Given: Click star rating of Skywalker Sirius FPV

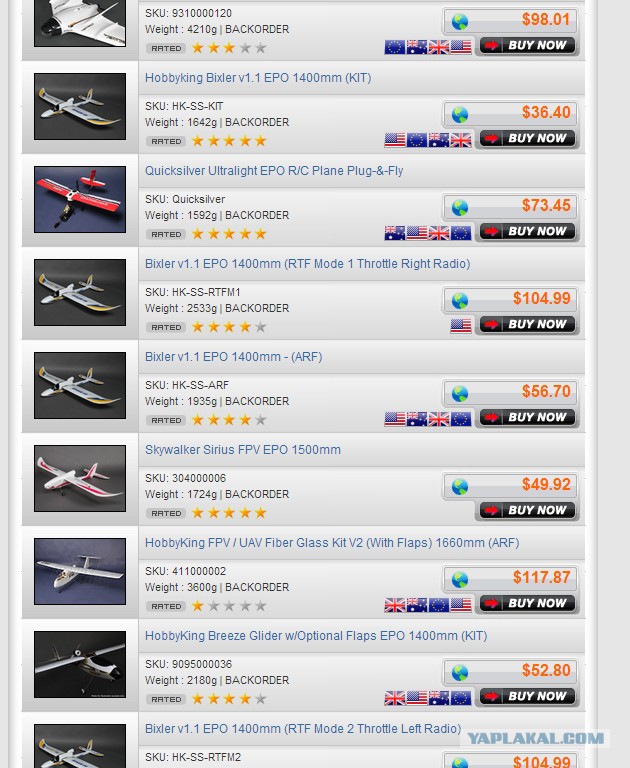Looking at the screenshot, I should pos(229,513).
